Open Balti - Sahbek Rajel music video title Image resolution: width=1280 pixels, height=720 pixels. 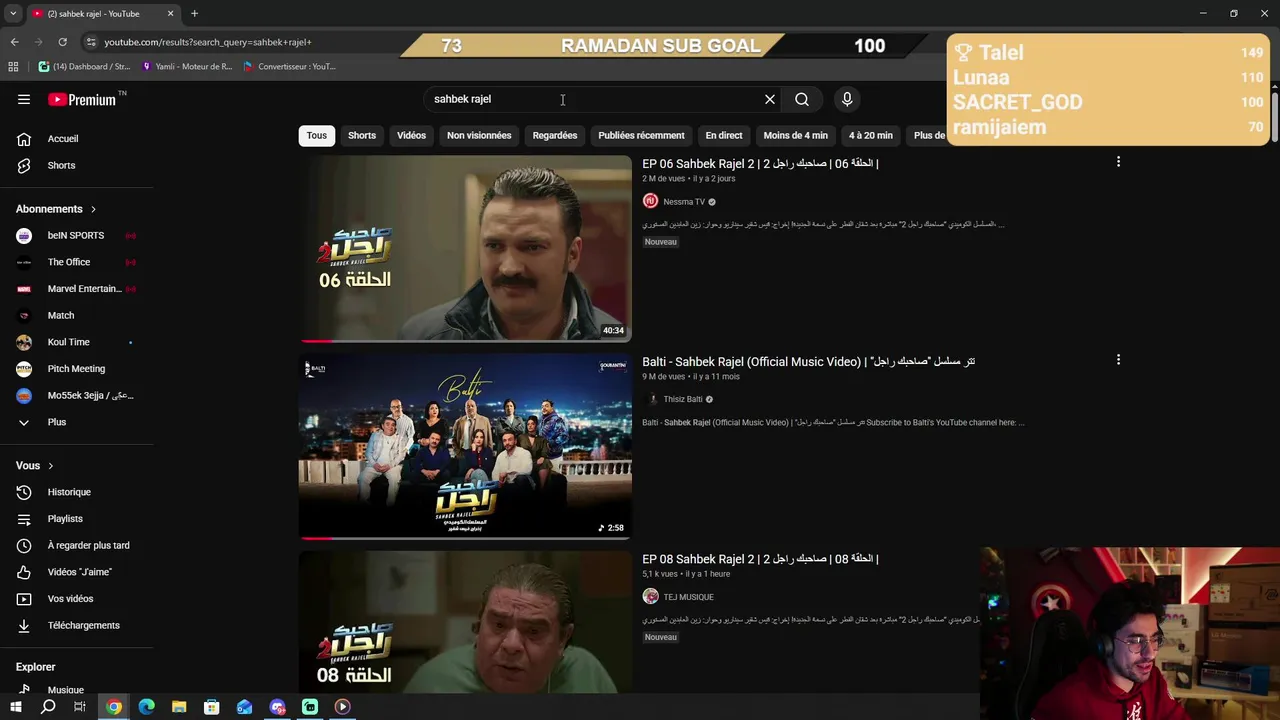point(808,361)
